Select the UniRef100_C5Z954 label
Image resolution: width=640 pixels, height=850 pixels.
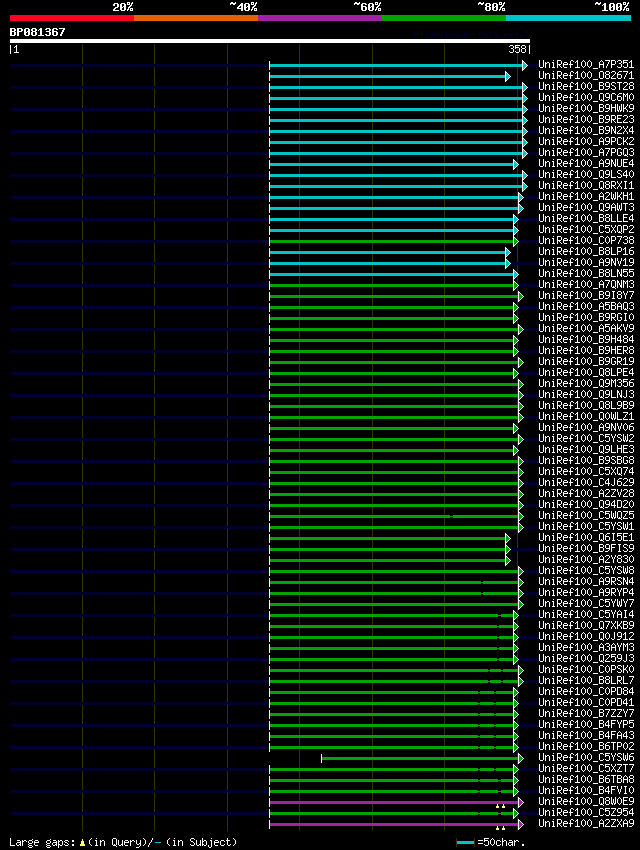[x=586, y=813]
